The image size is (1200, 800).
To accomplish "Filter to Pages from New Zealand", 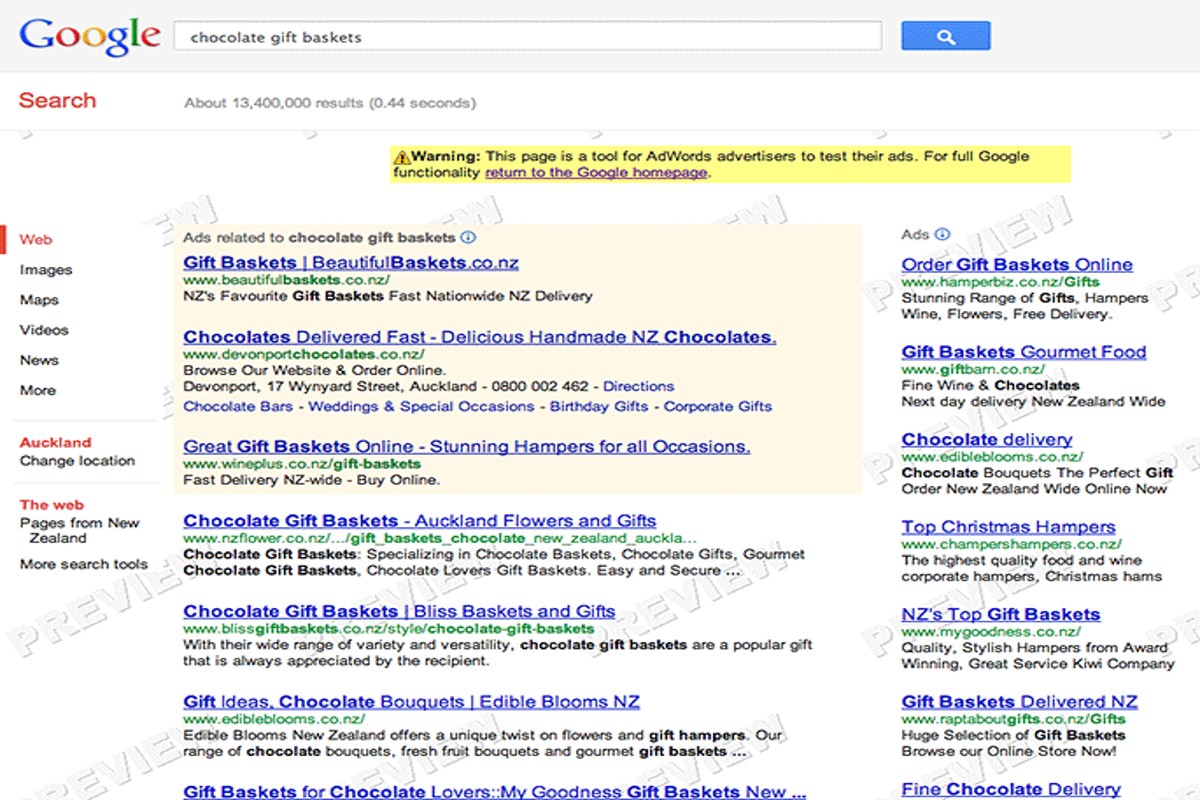I will point(80,530).
